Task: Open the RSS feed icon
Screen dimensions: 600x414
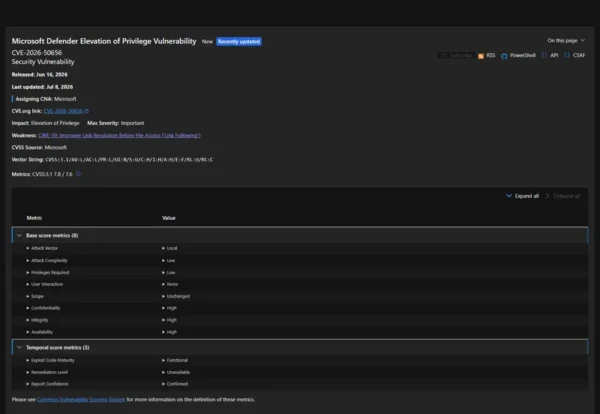Action: point(481,56)
